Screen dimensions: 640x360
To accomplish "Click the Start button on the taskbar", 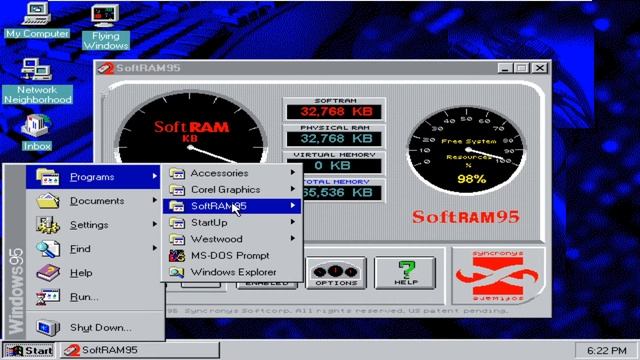I will (29, 350).
